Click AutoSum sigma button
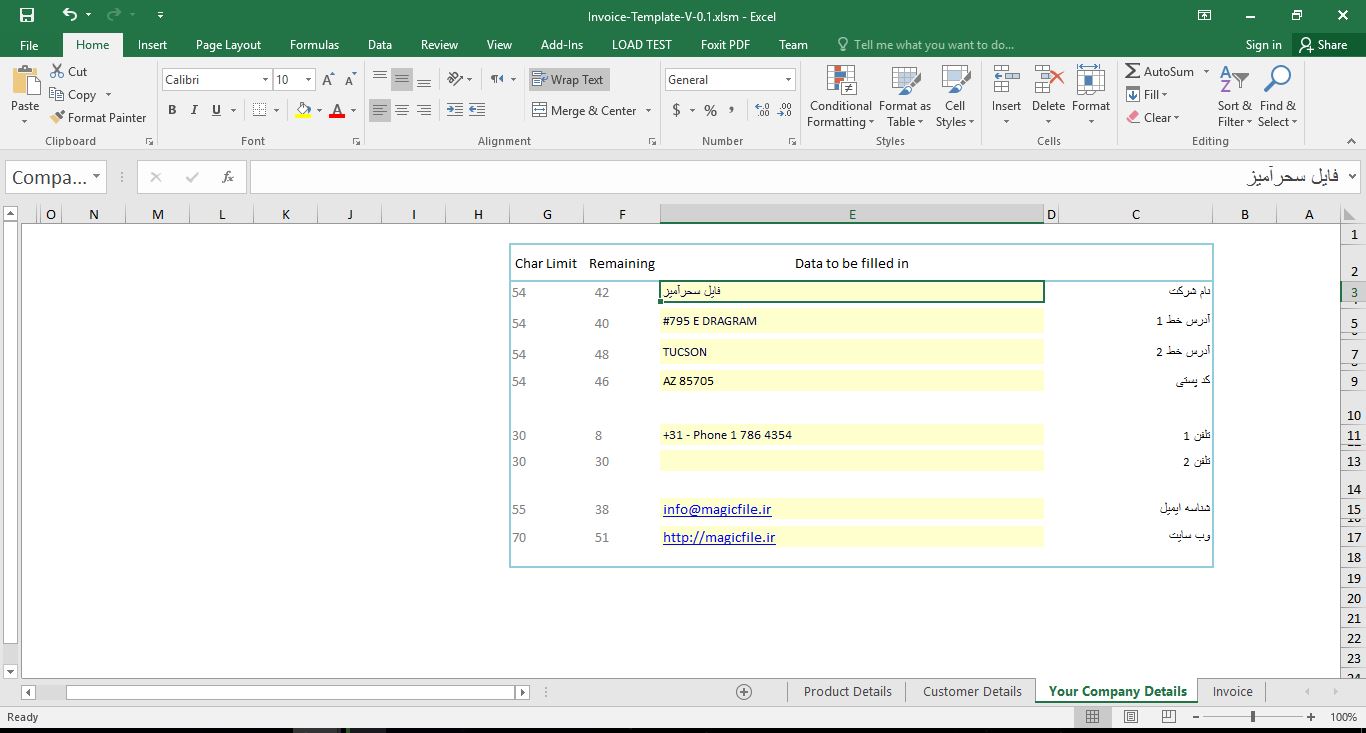Viewport: 1366px width, 733px height. tap(1160, 72)
